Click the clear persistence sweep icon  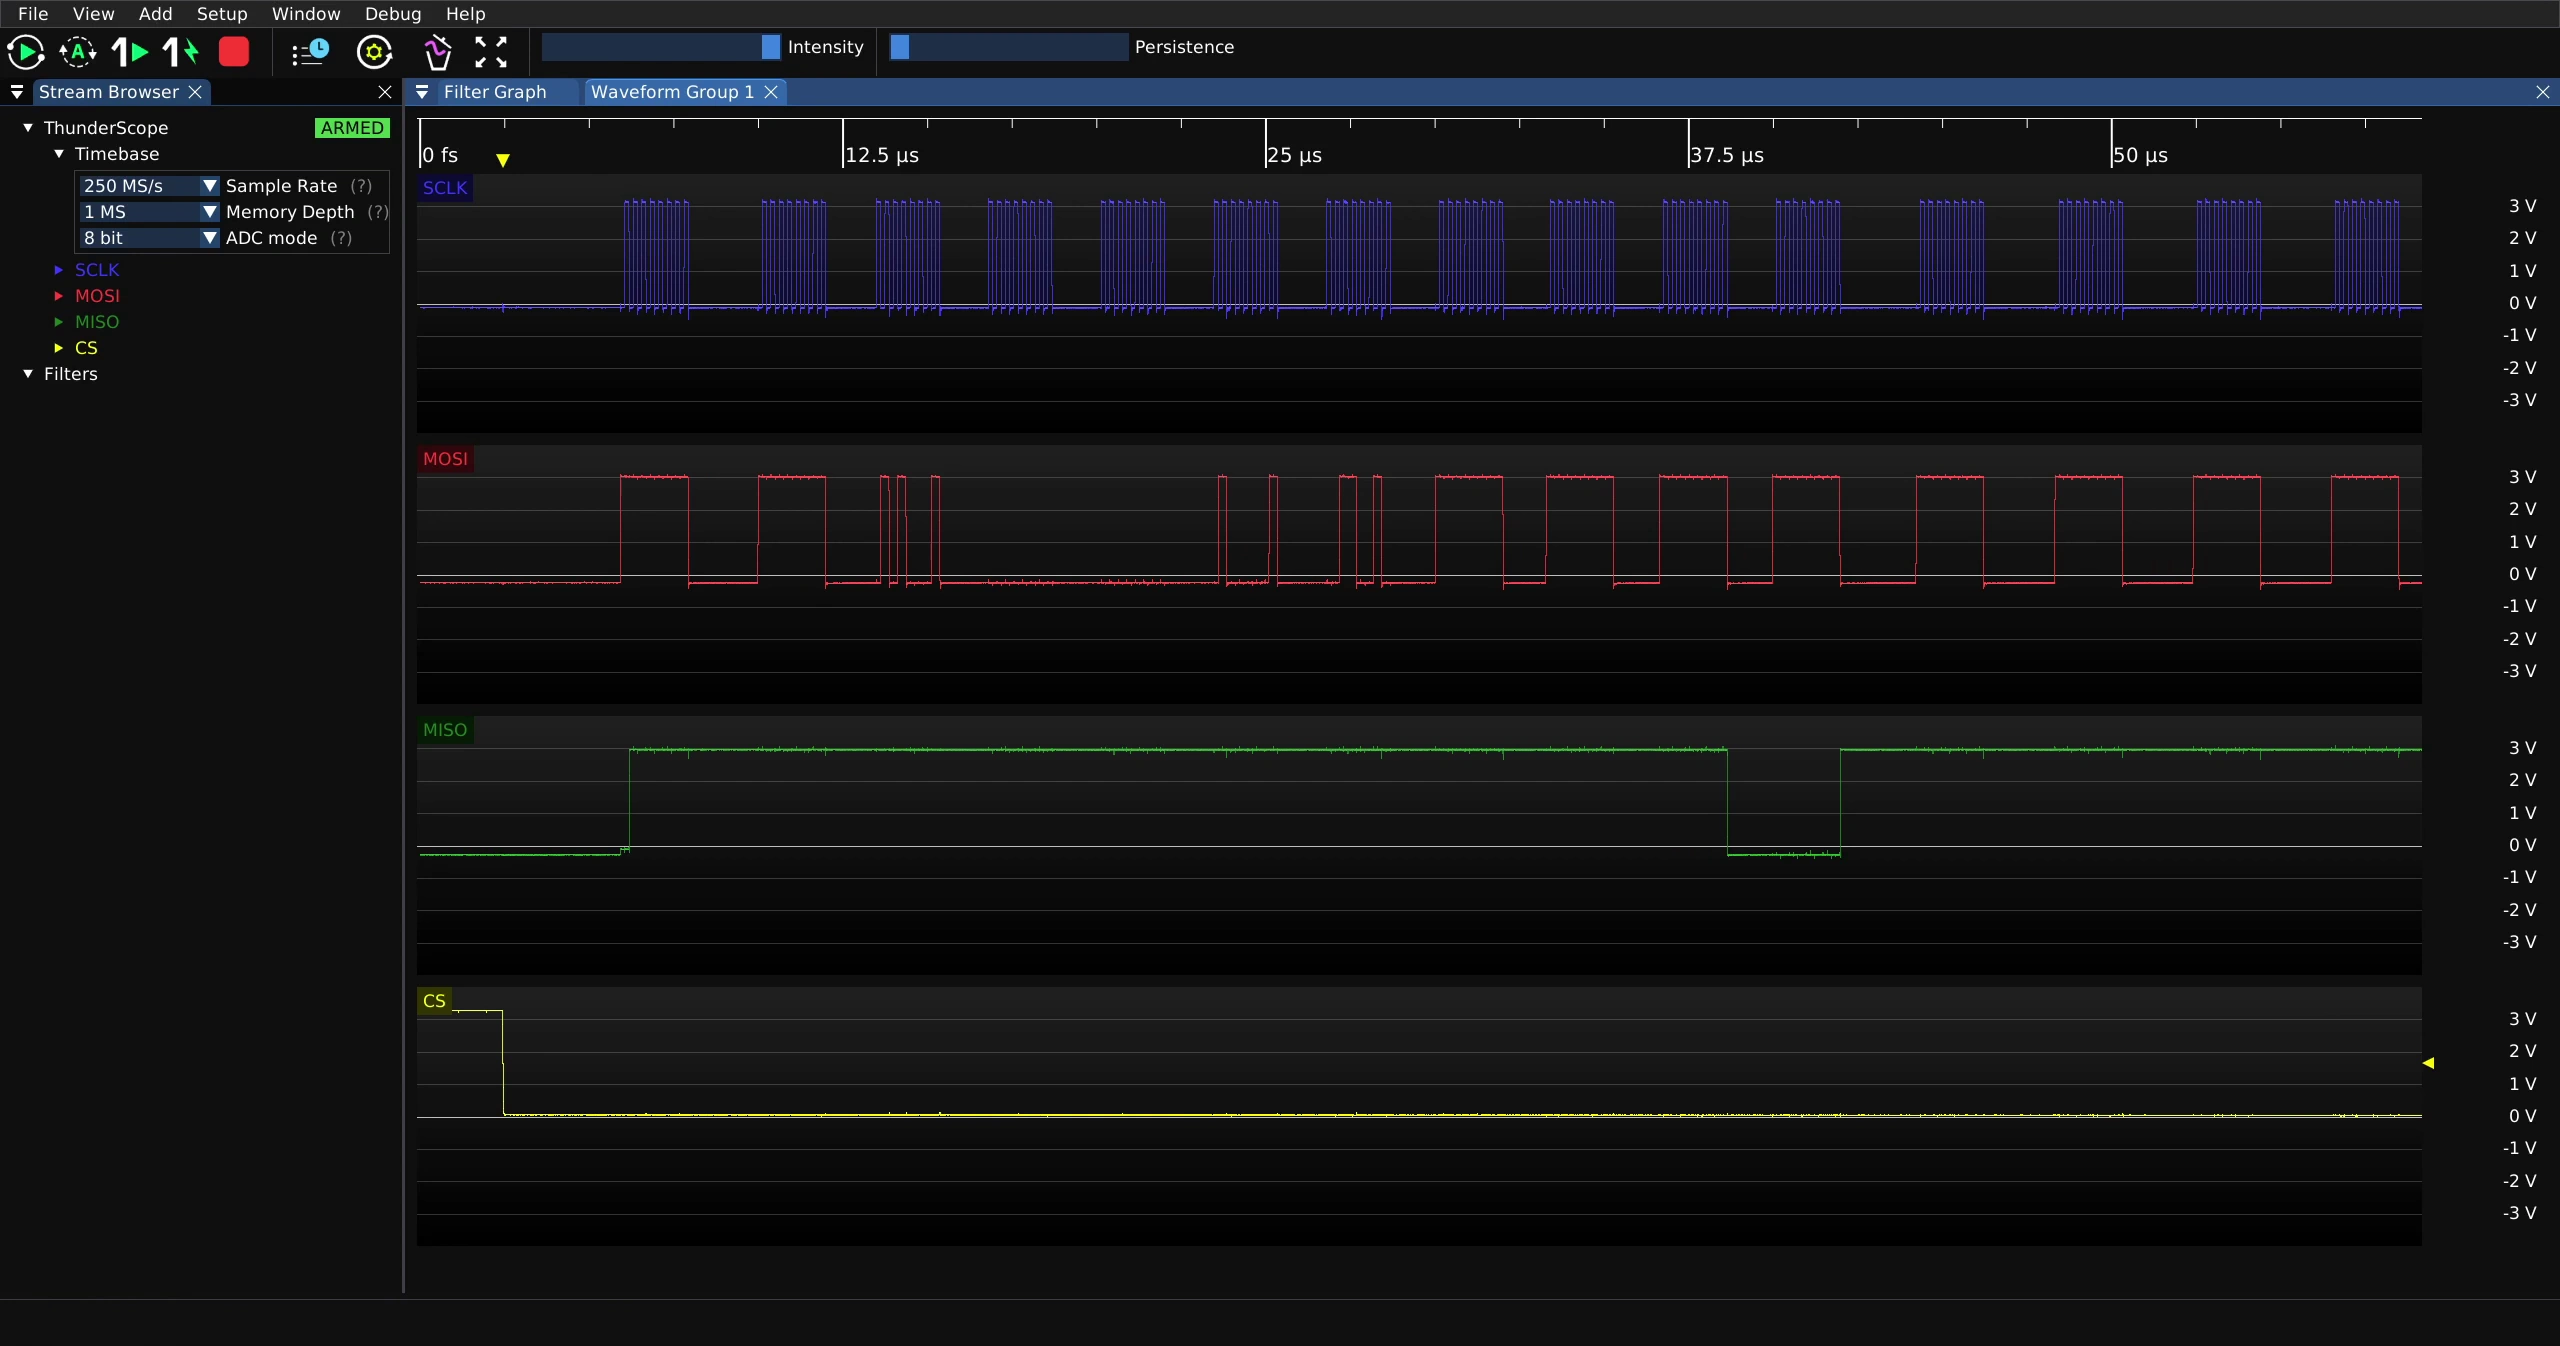(437, 52)
